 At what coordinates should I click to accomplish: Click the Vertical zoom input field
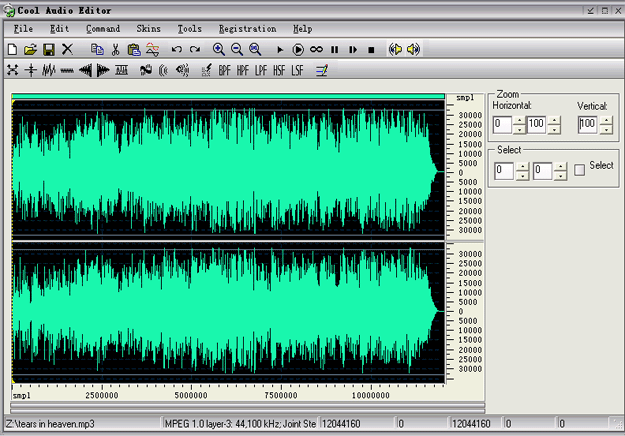coord(587,124)
